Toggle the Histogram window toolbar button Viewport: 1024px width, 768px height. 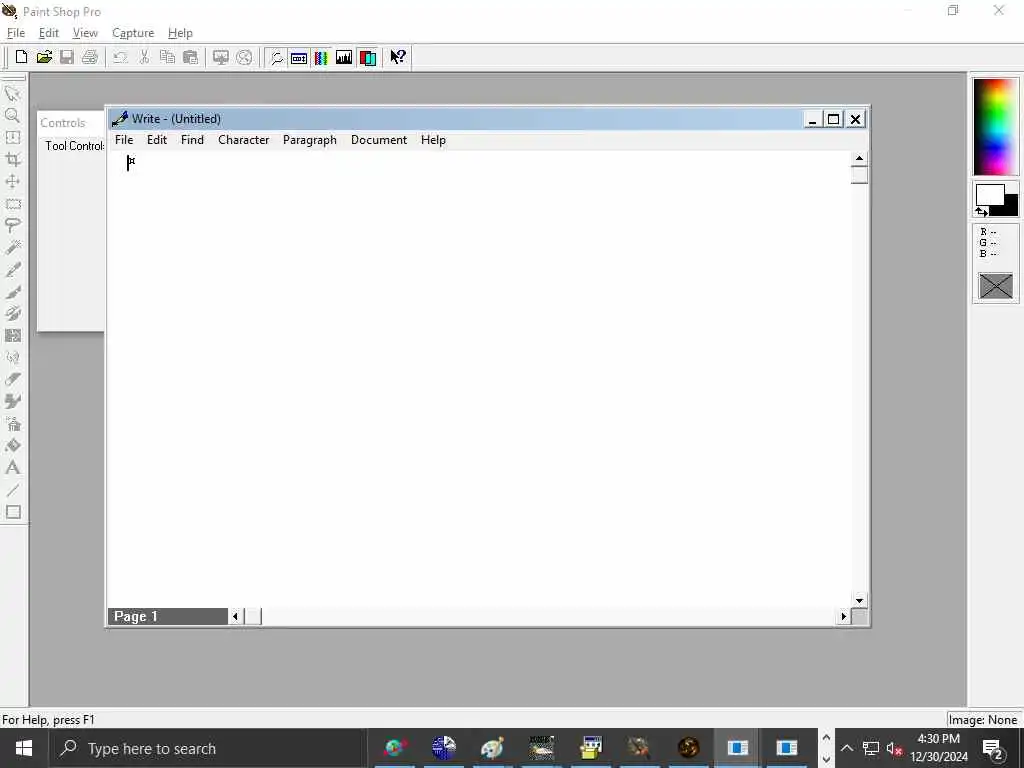point(344,57)
